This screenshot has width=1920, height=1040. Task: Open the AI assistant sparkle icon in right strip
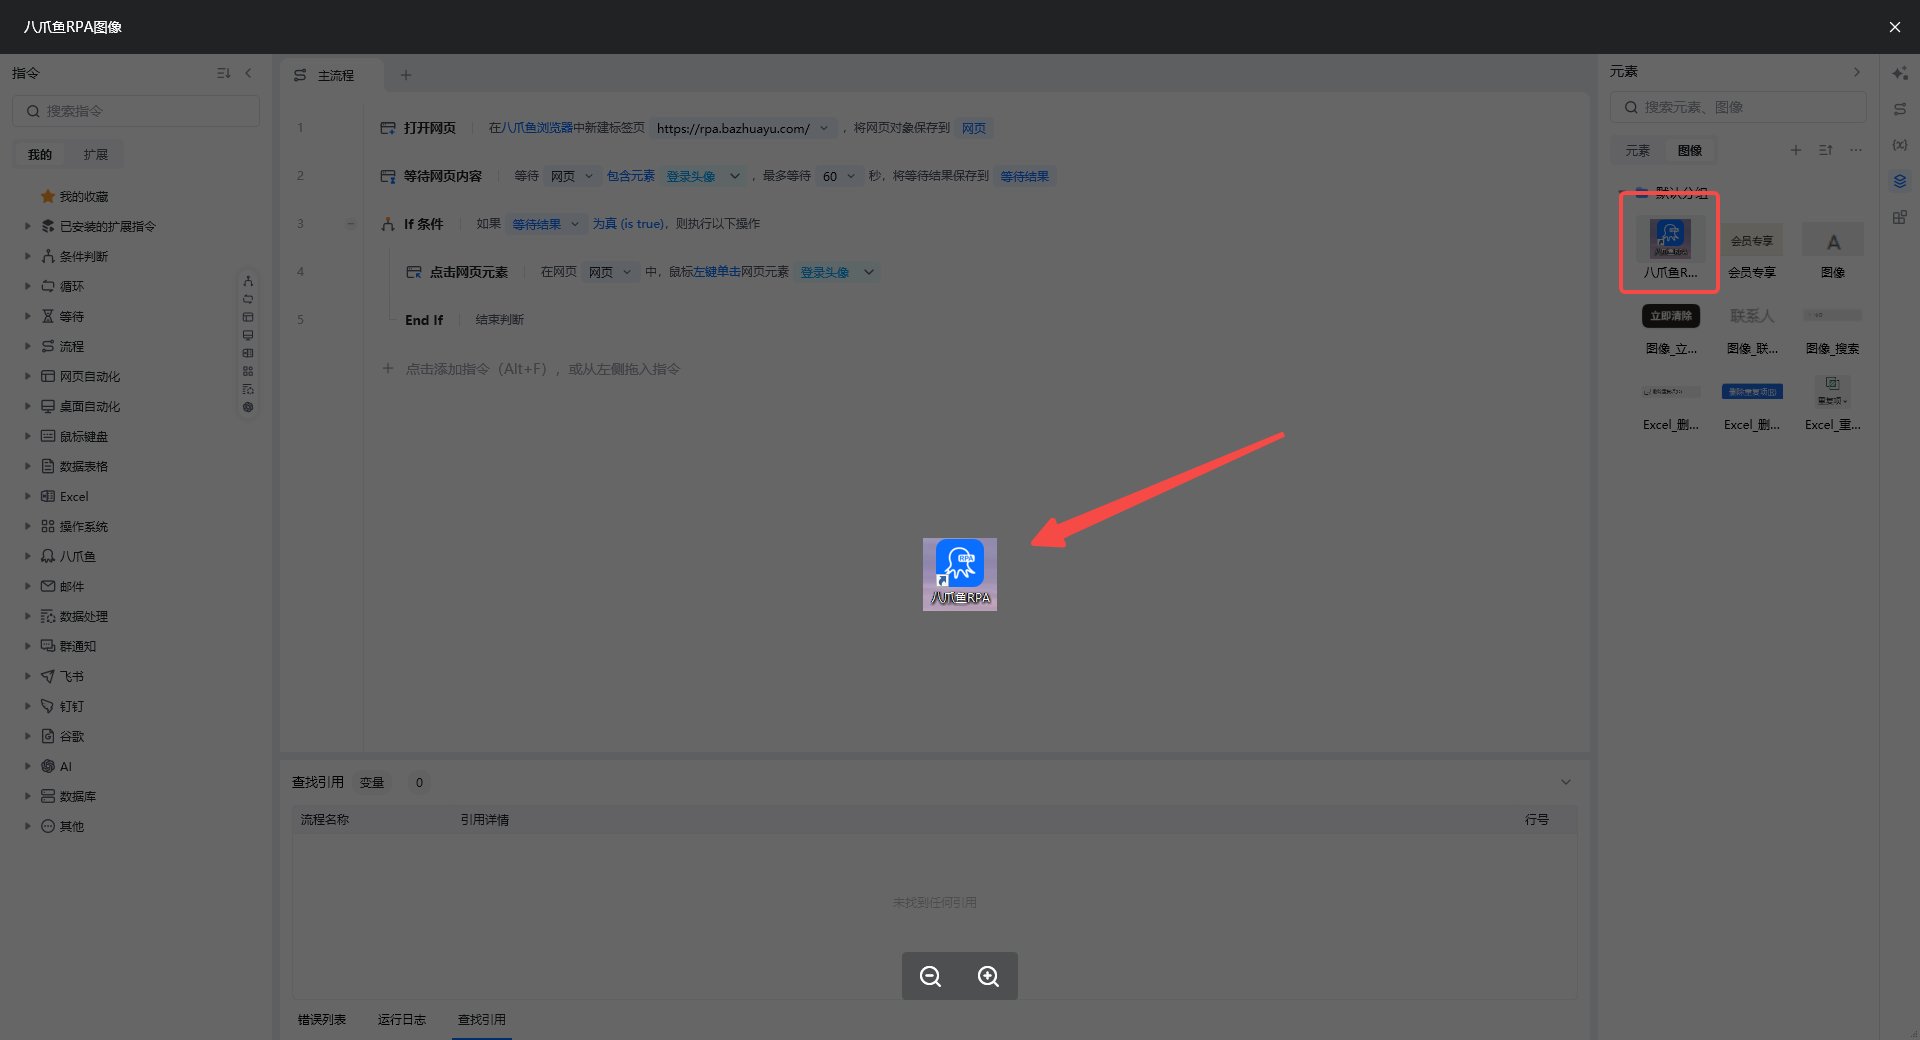pyautogui.click(x=1900, y=73)
